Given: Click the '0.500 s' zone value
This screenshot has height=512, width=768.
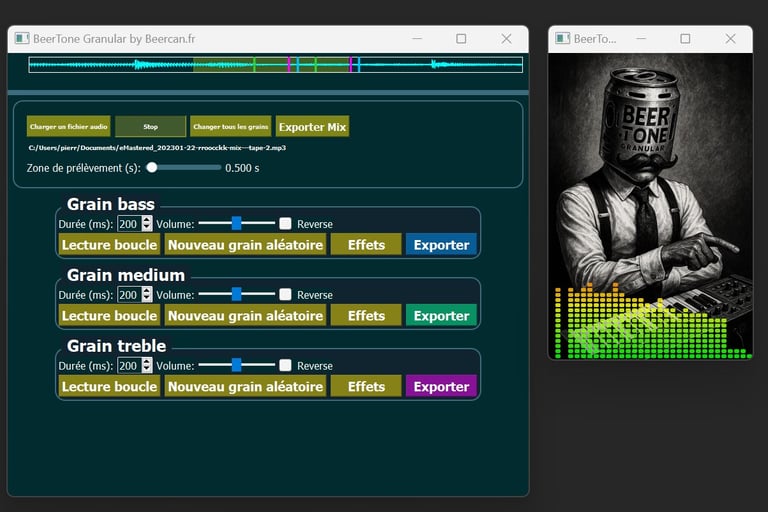Looking at the screenshot, I should pos(242,168).
